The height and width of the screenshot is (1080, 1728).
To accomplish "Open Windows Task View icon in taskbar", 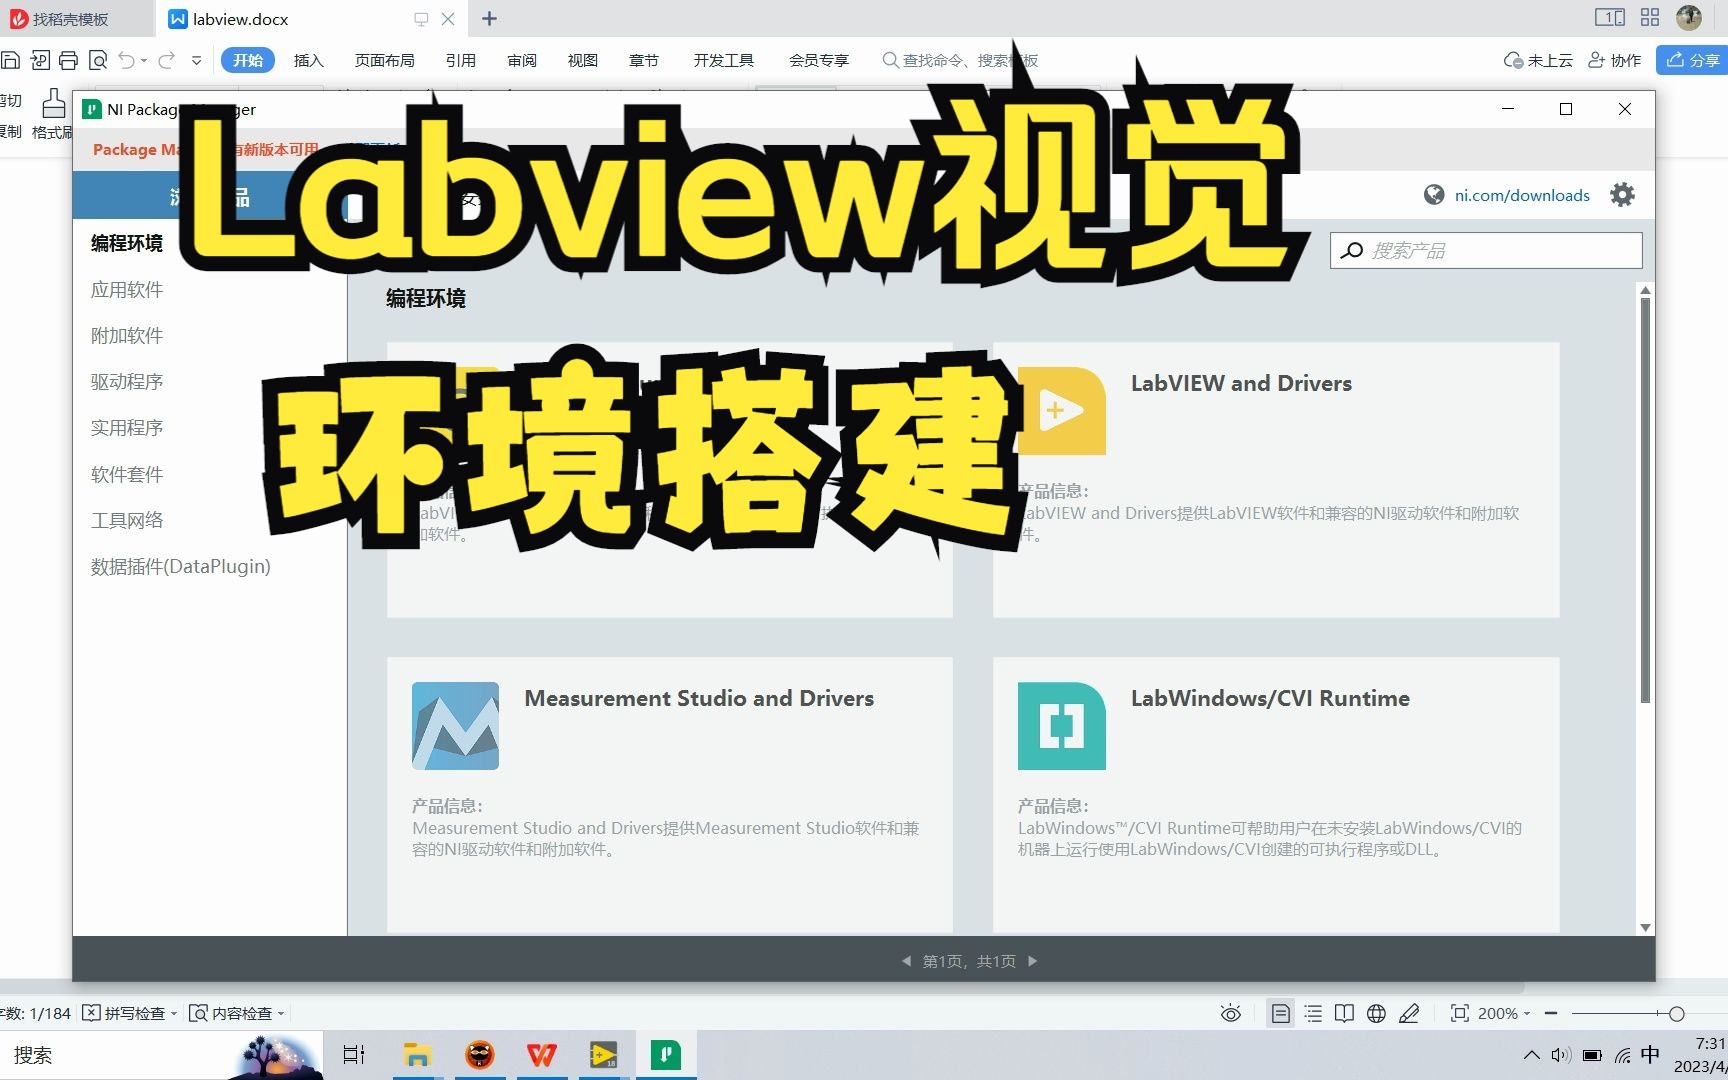I will [354, 1055].
